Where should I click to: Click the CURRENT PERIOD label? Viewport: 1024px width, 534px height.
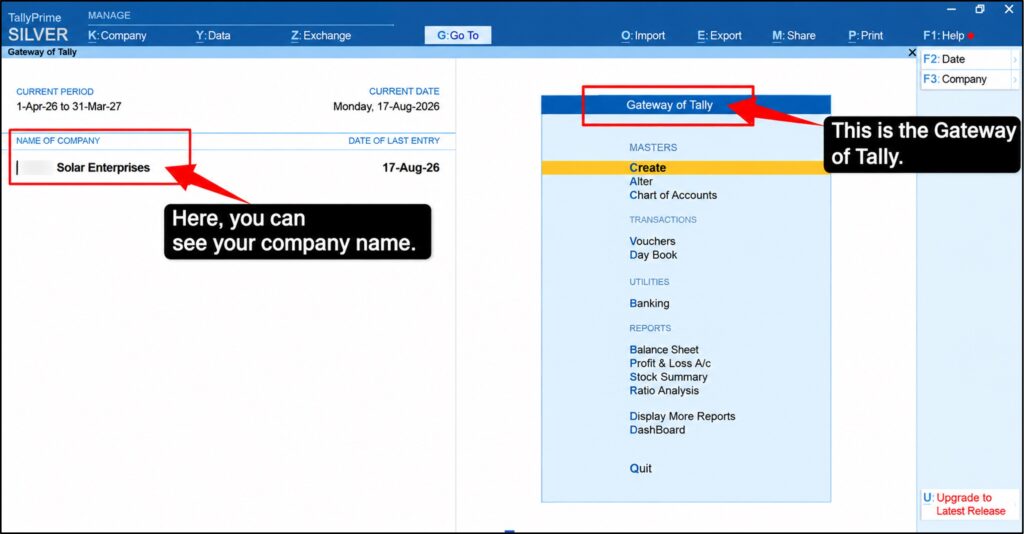(x=55, y=91)
